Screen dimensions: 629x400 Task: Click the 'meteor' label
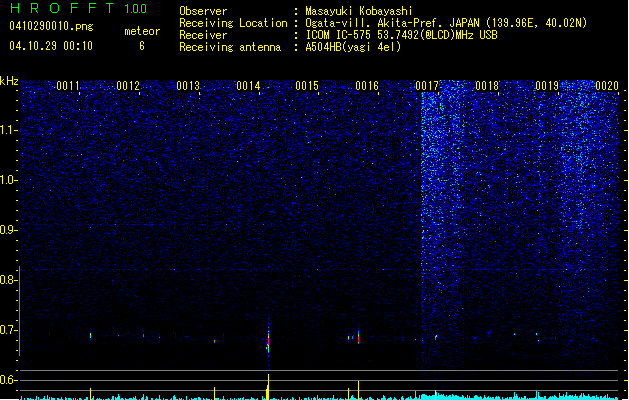coord(142,31)
